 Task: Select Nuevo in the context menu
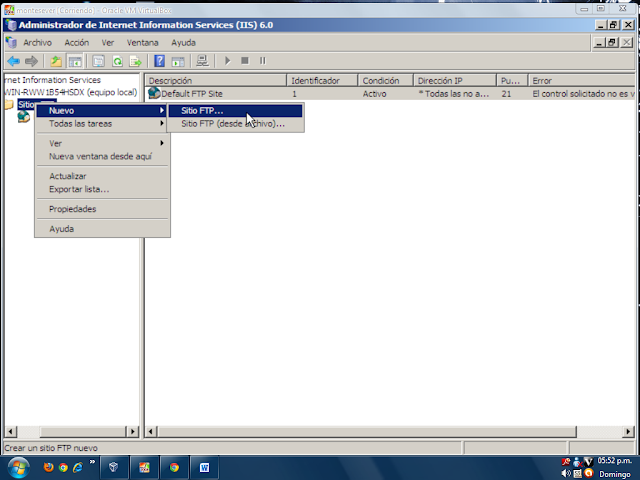pos(101,111)
